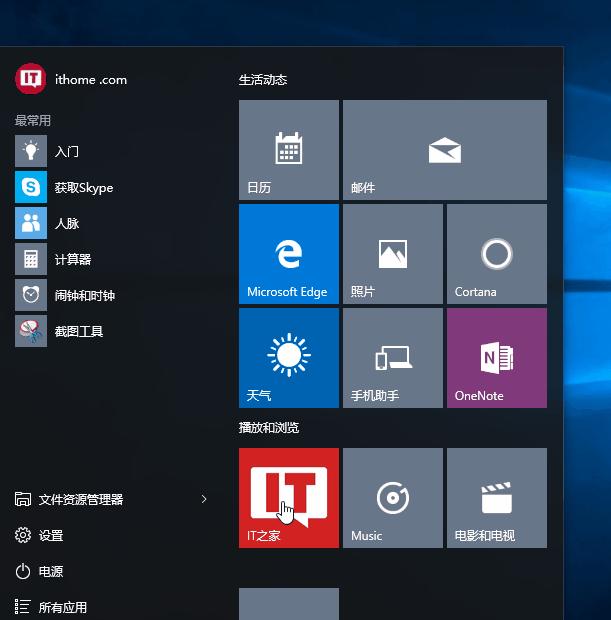Click the 生活动态 group header
611x620 pixels.
[x=263, y=80]
